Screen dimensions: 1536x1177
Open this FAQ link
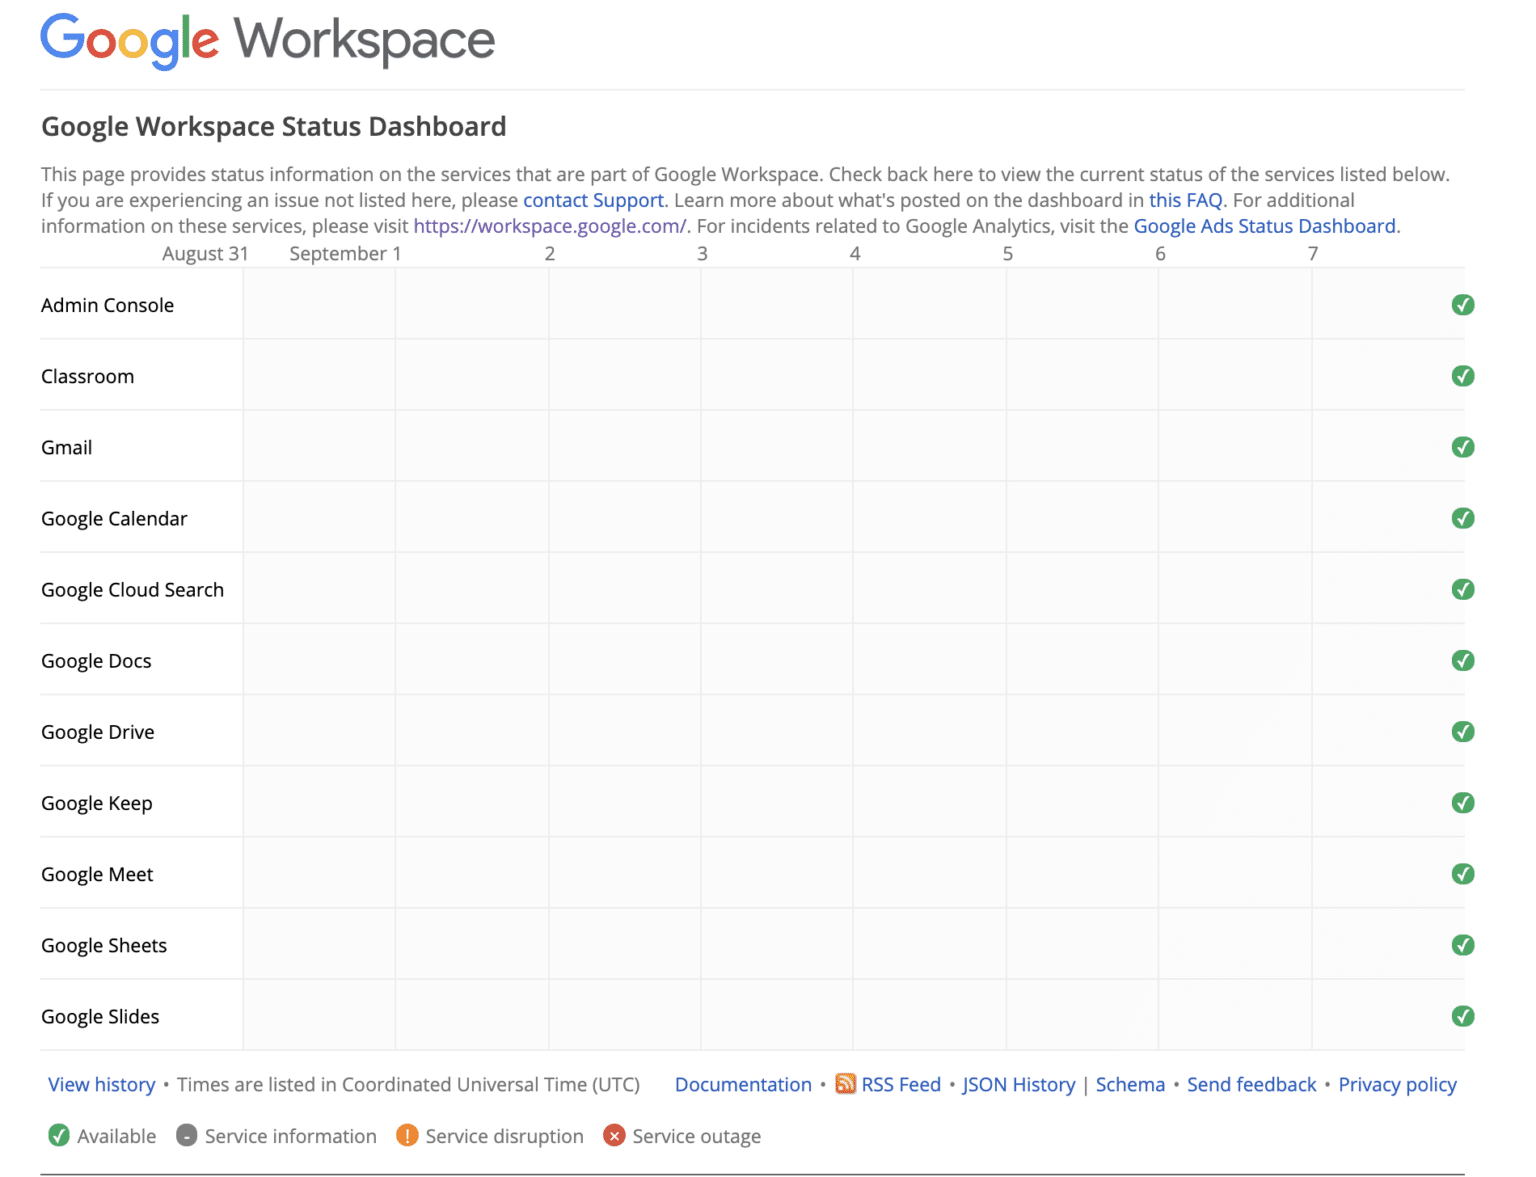1186,200
